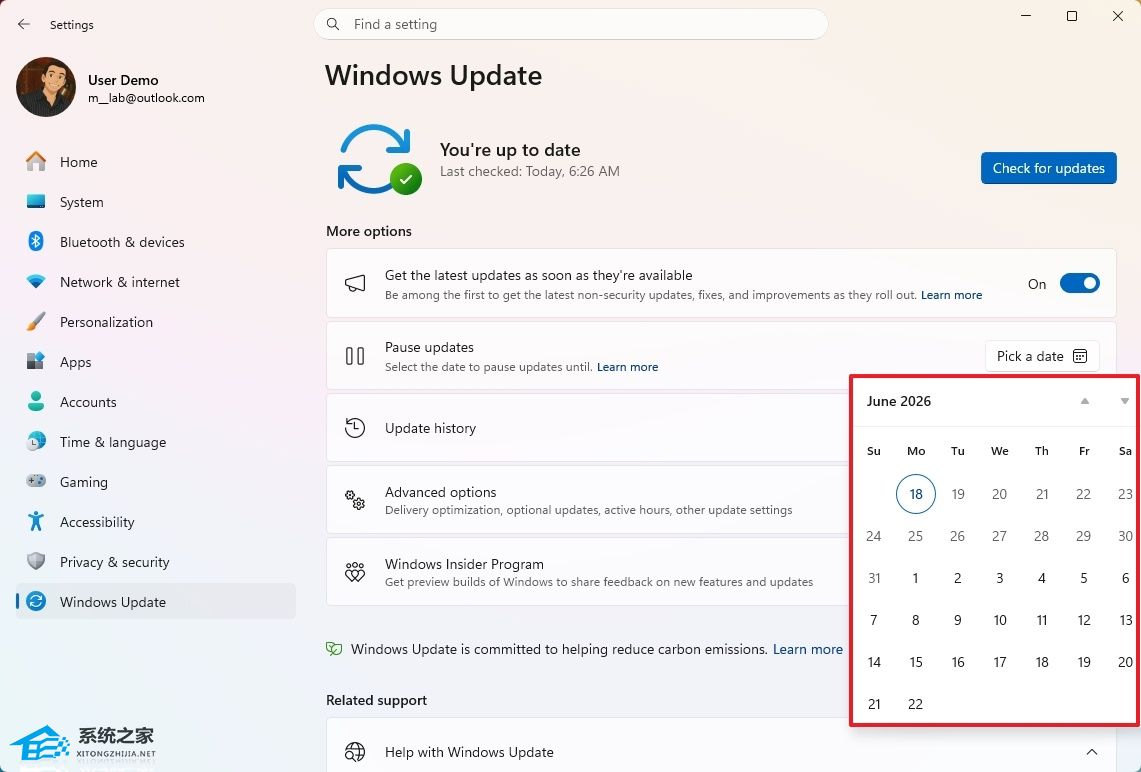Image resolution: width=1141 pixels, height=772 pixels.
Task: Click the June 2026 calendar header
Action: coord(899,401)
